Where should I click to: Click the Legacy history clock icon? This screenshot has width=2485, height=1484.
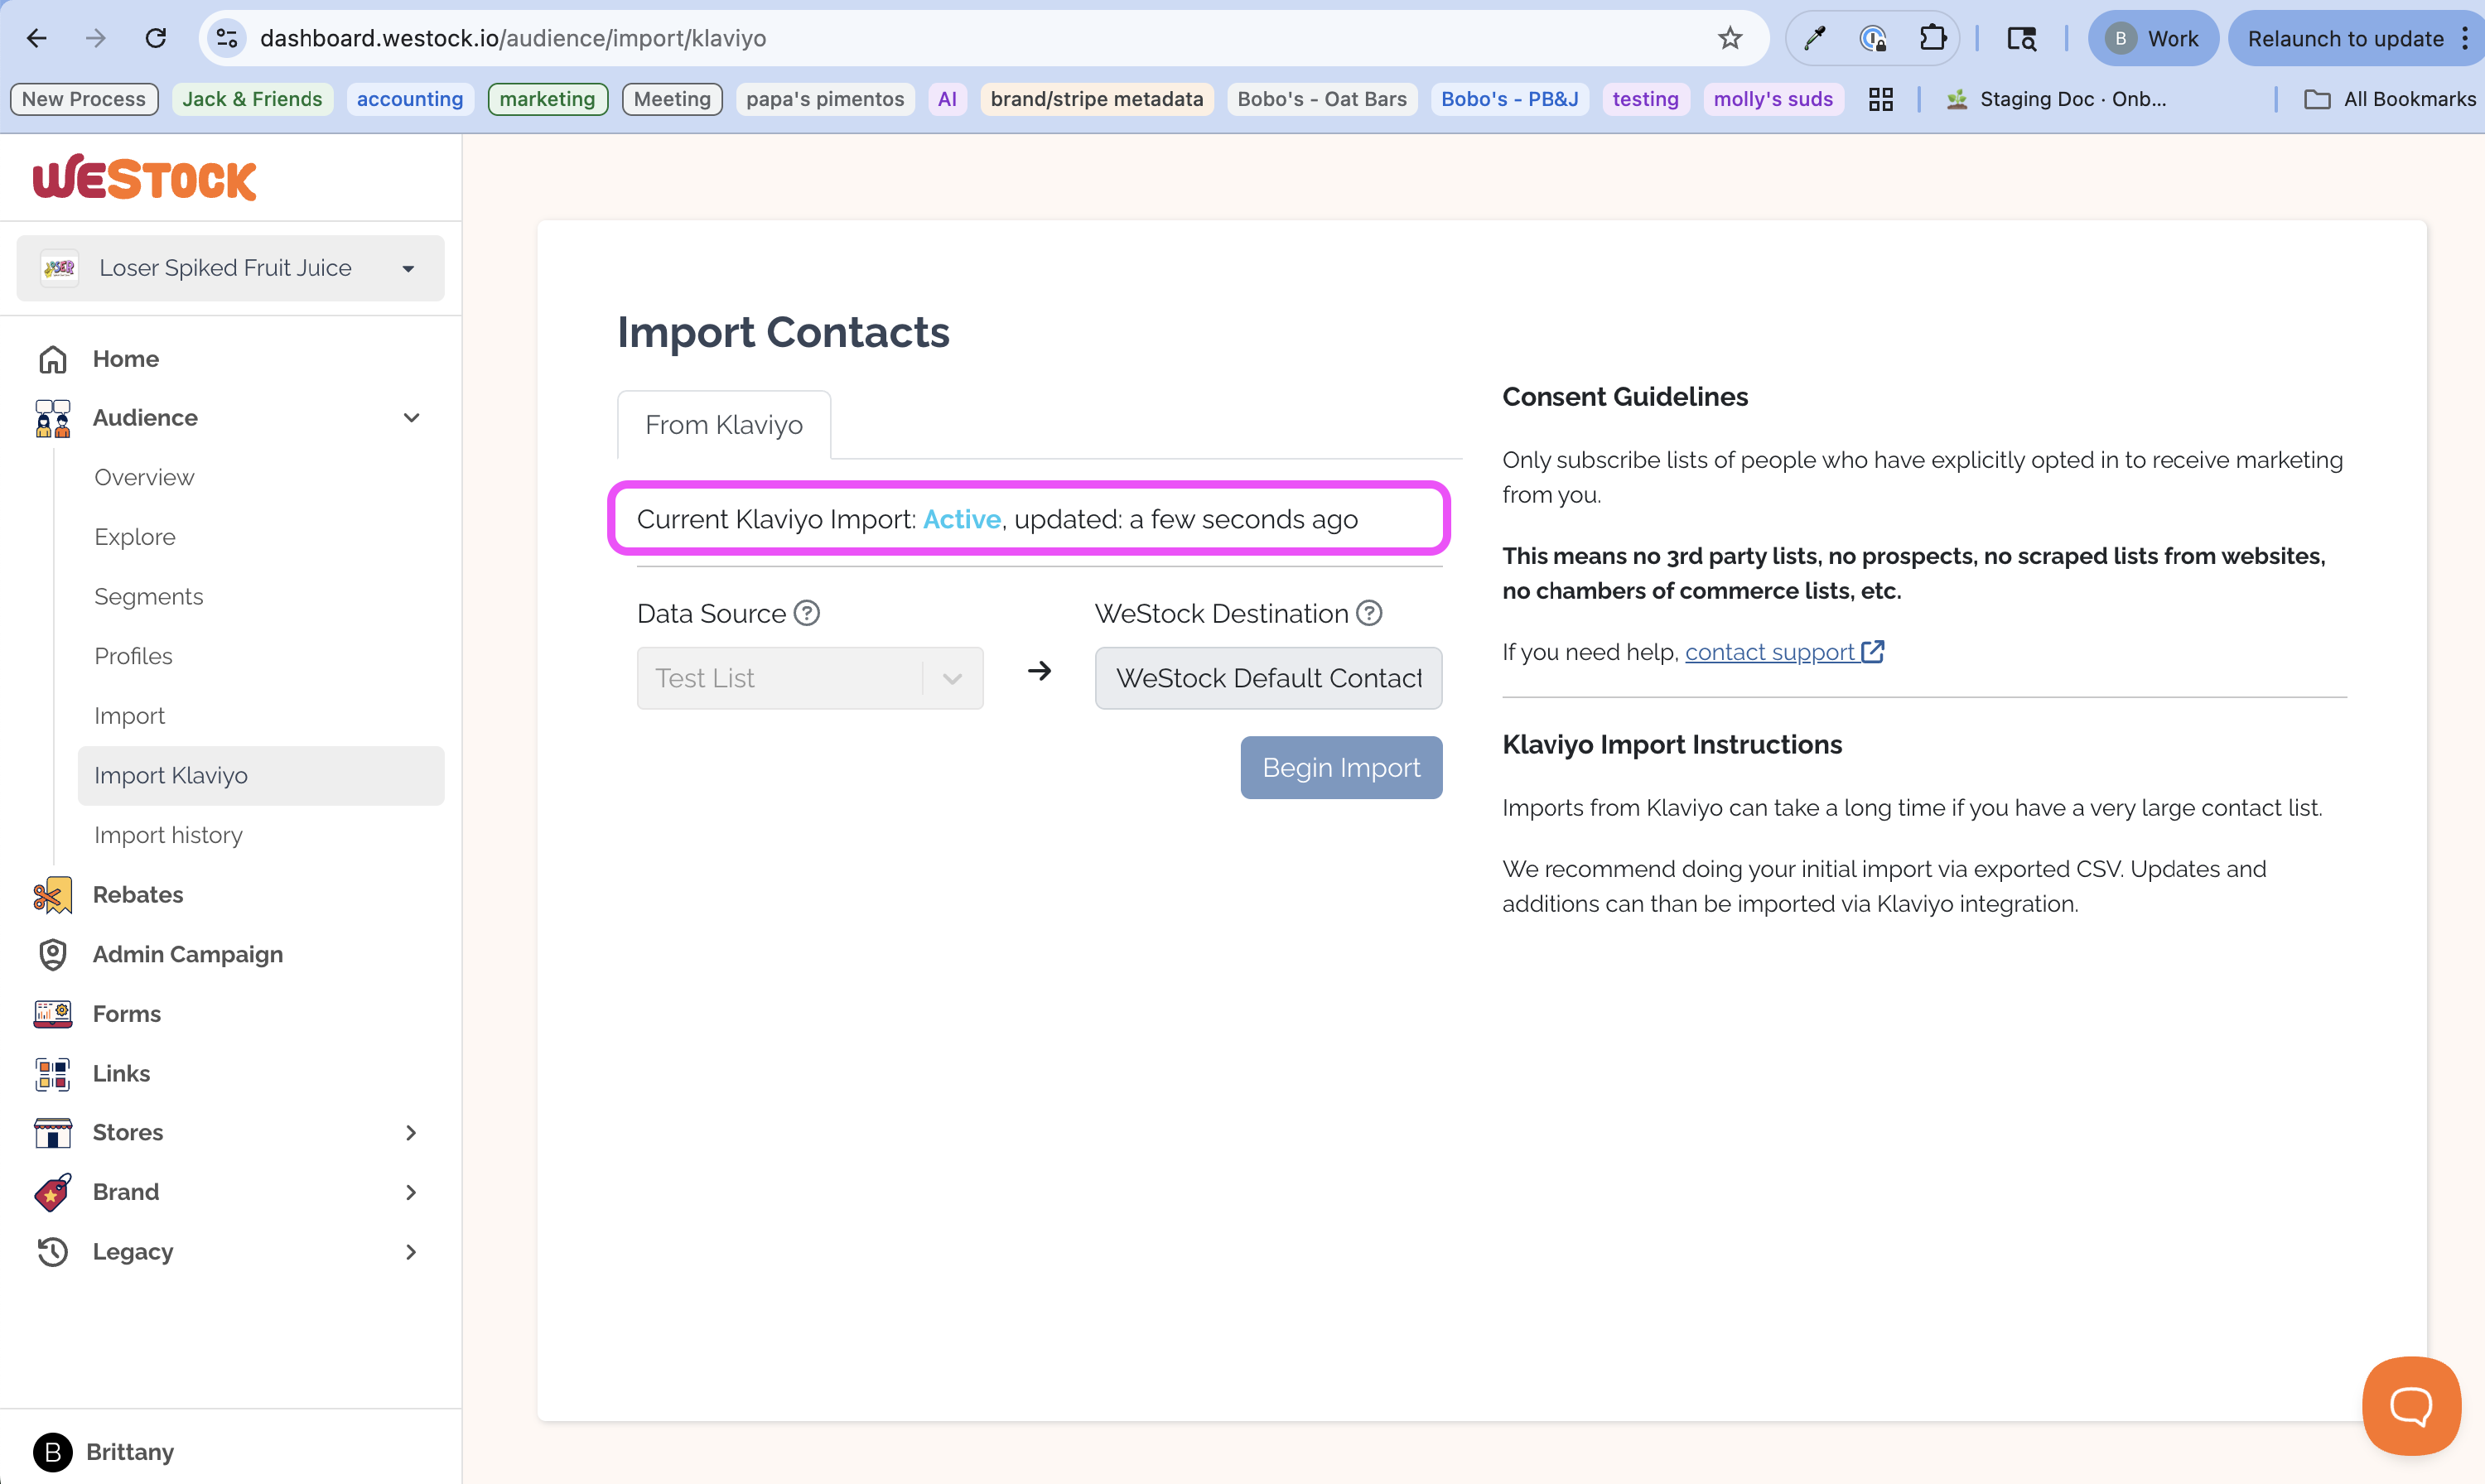click(52, 1252)
